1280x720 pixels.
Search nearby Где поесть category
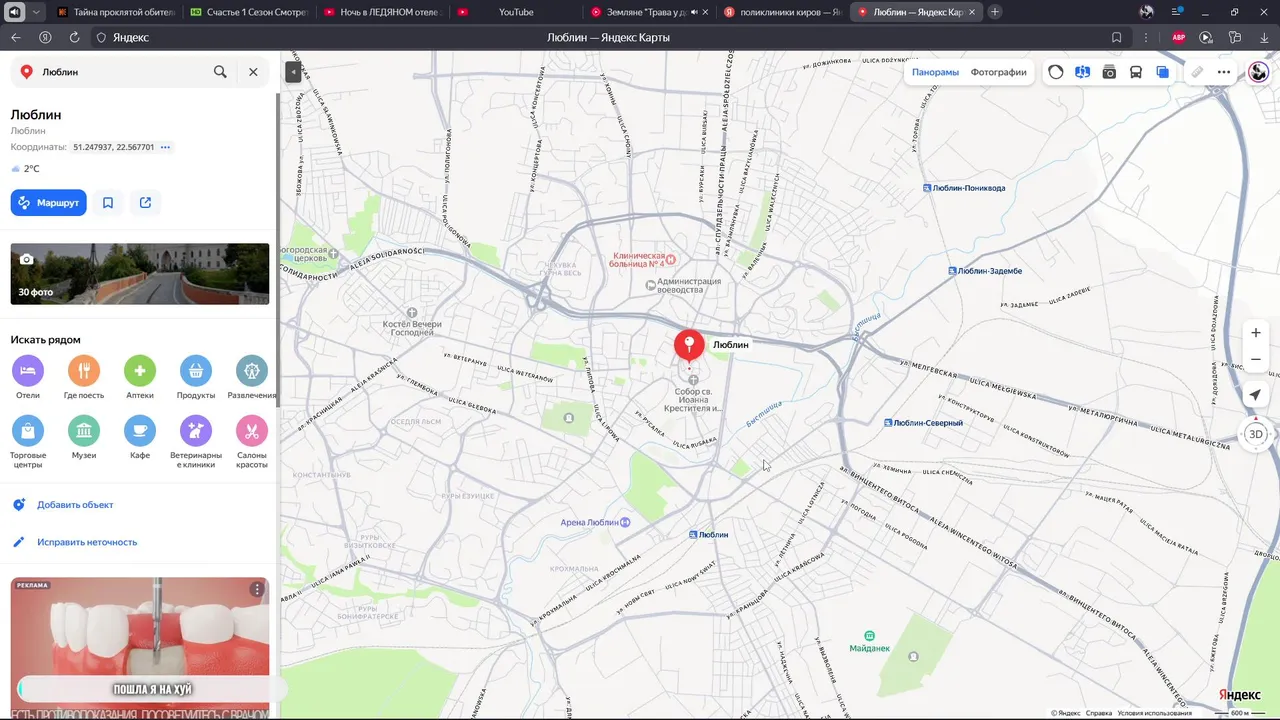84,377
